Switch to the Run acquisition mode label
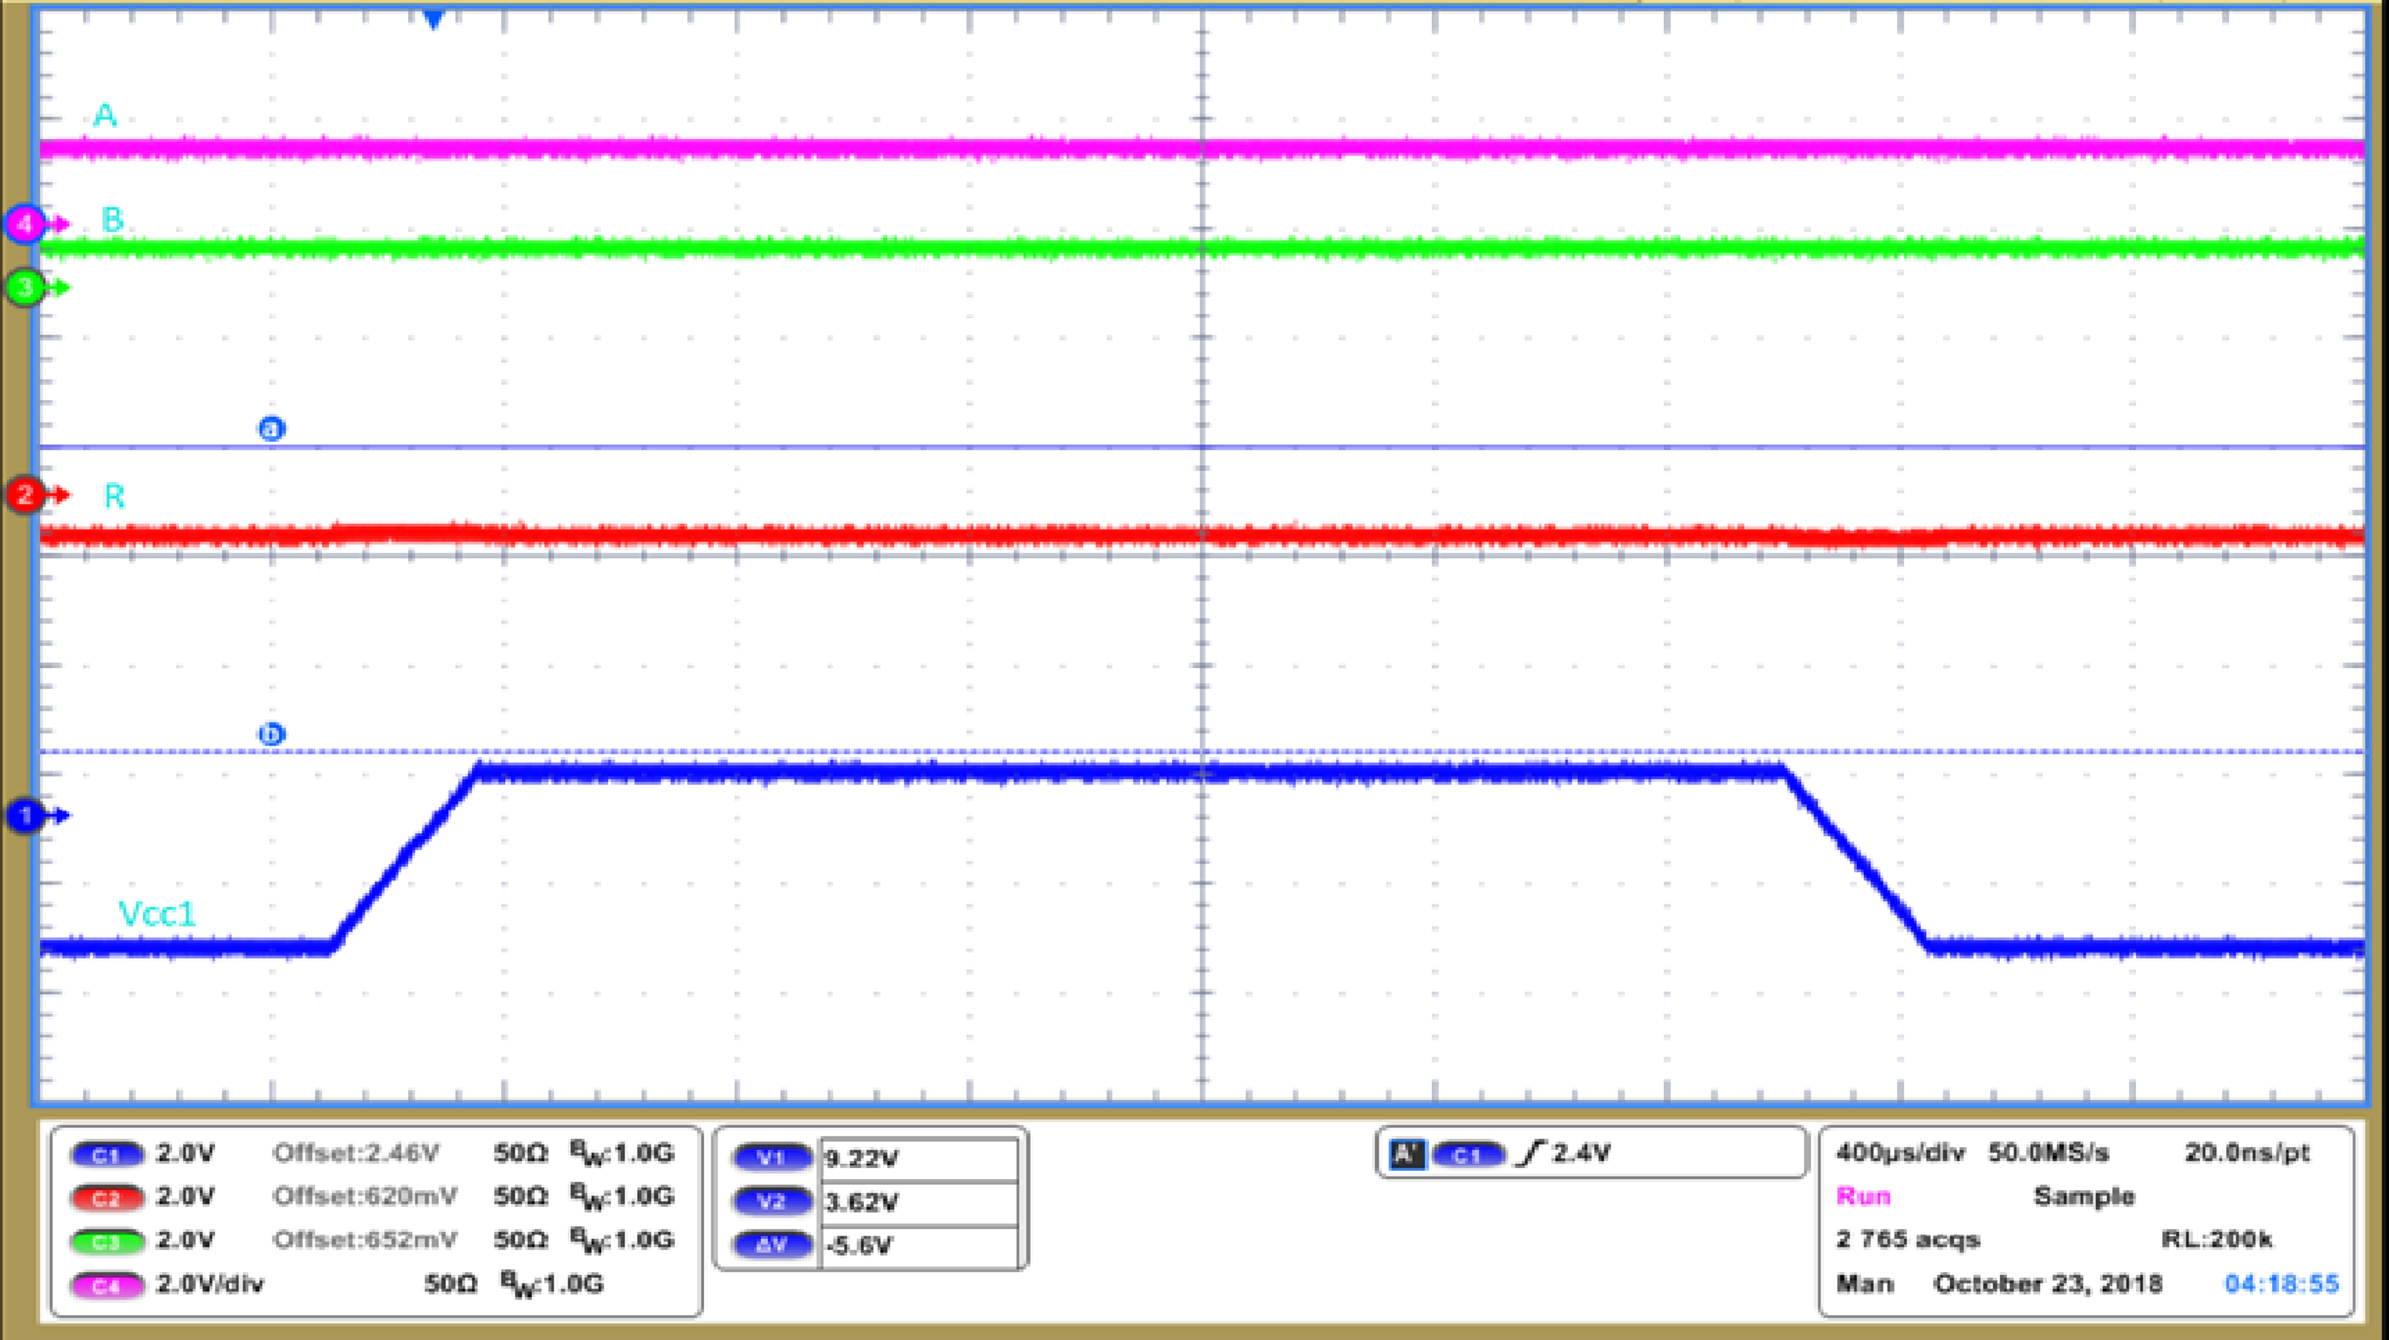The height and width of the screenshot is (1340, 2389). [1866, 1196]
